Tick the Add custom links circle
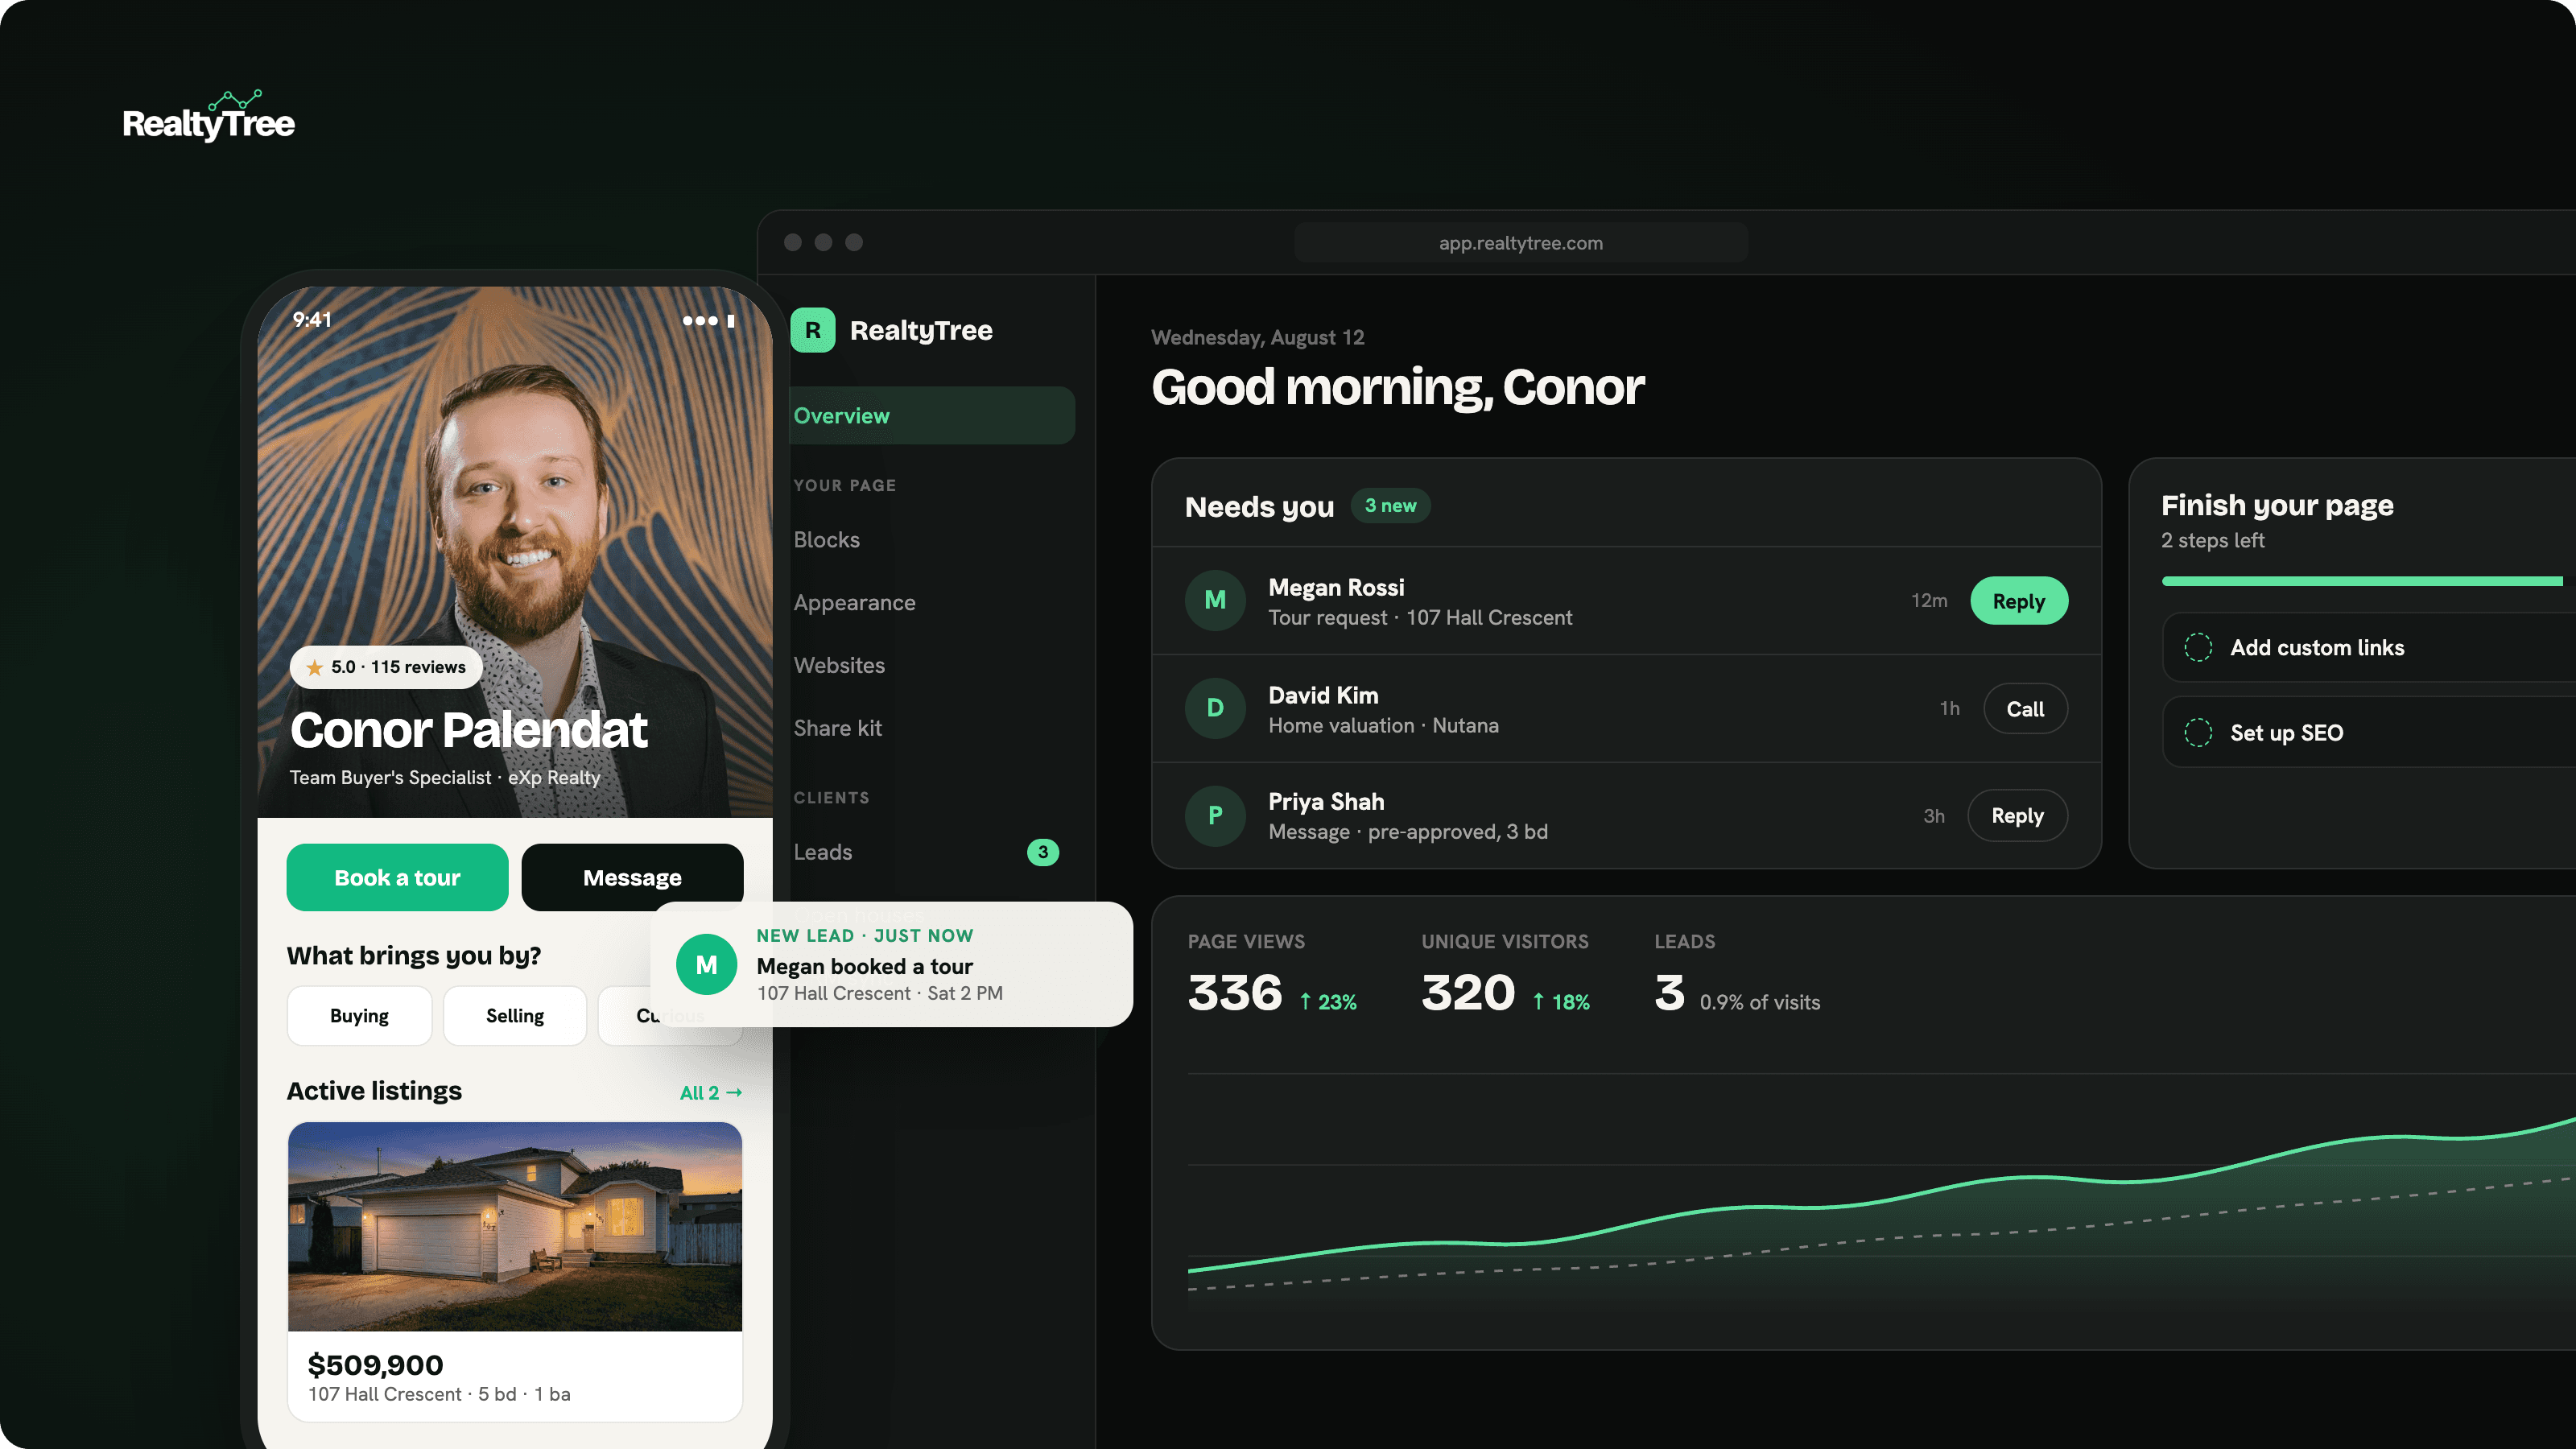The image size is (2576, 1449). tap(2197, 647)
